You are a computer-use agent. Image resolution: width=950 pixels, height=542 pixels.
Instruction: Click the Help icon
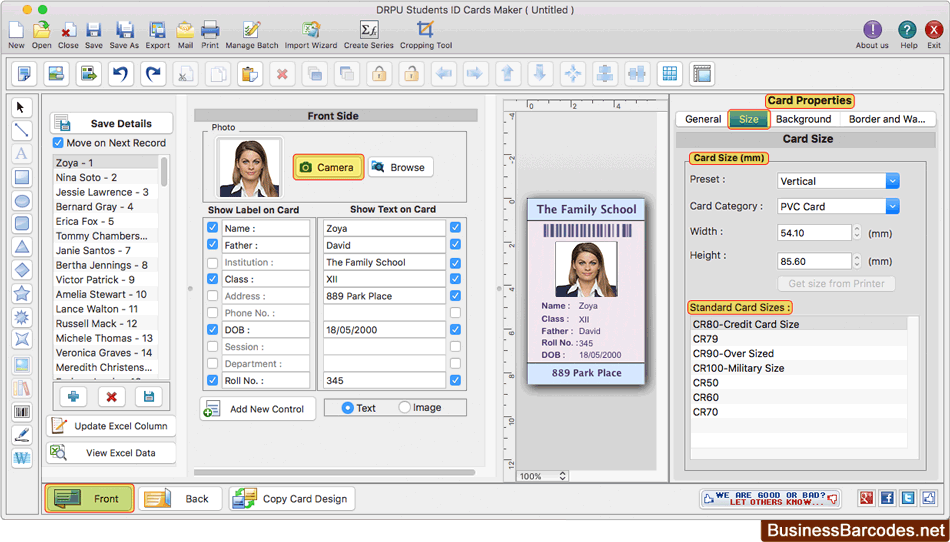(908, 35)
